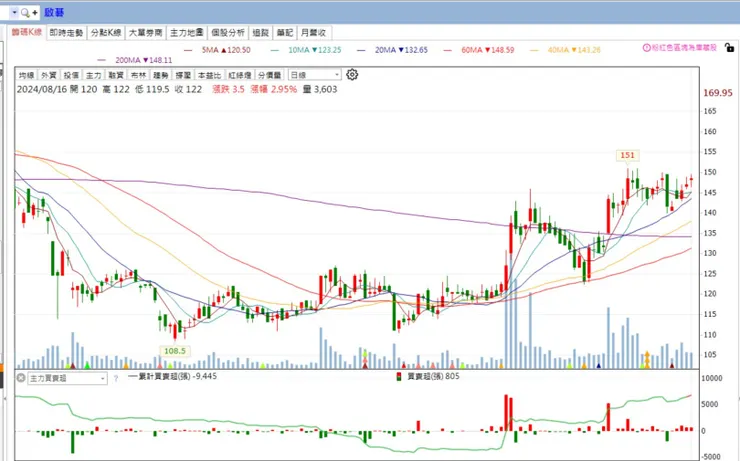Click the 紅綠燈 button

pyautogui.click(x=240, y=75)
